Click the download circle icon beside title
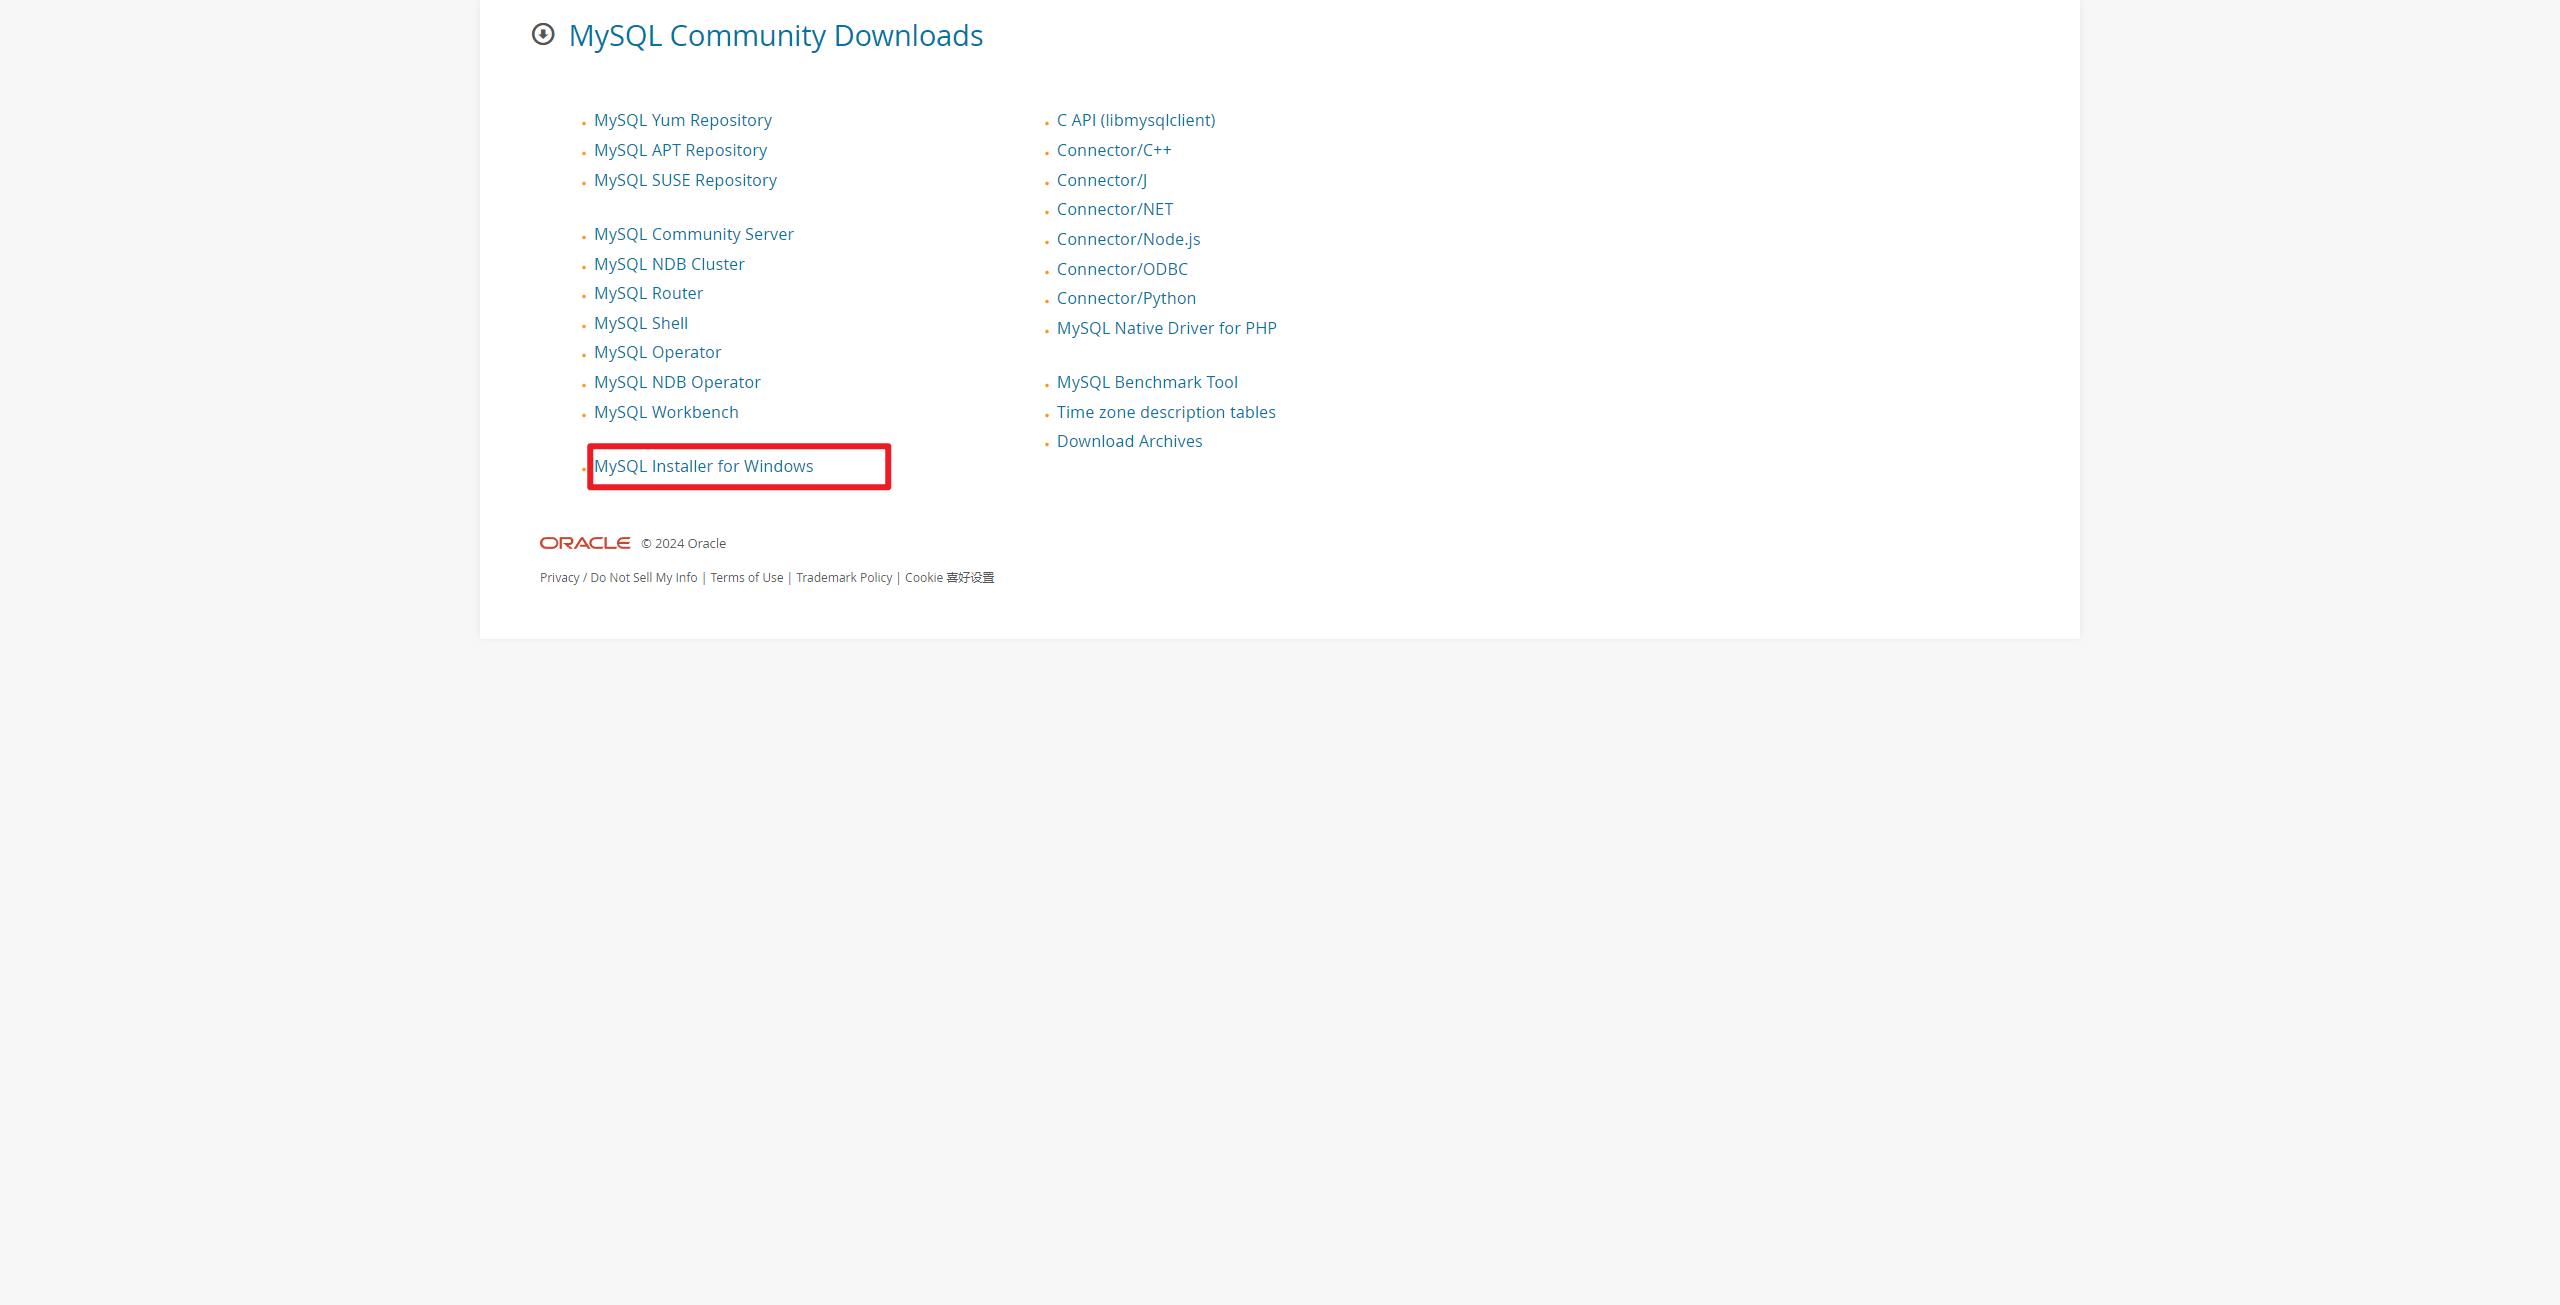 point(543,35)
